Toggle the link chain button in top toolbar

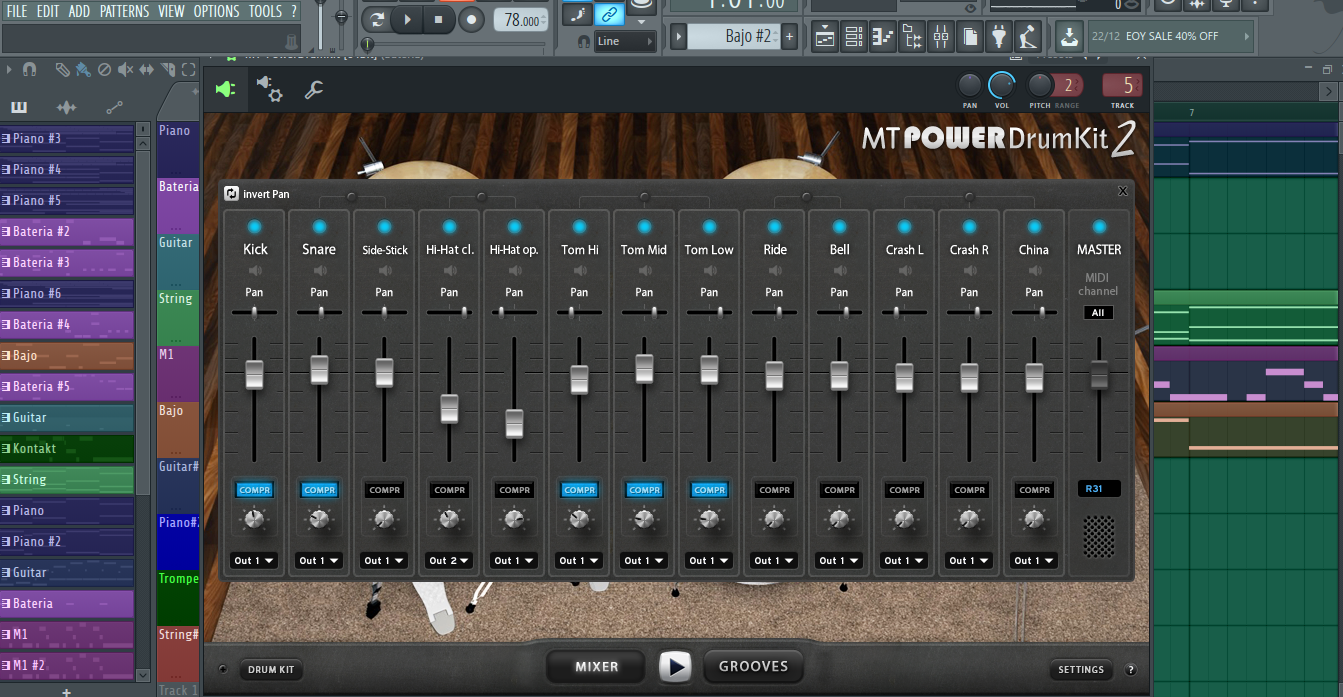pos(608,14)
